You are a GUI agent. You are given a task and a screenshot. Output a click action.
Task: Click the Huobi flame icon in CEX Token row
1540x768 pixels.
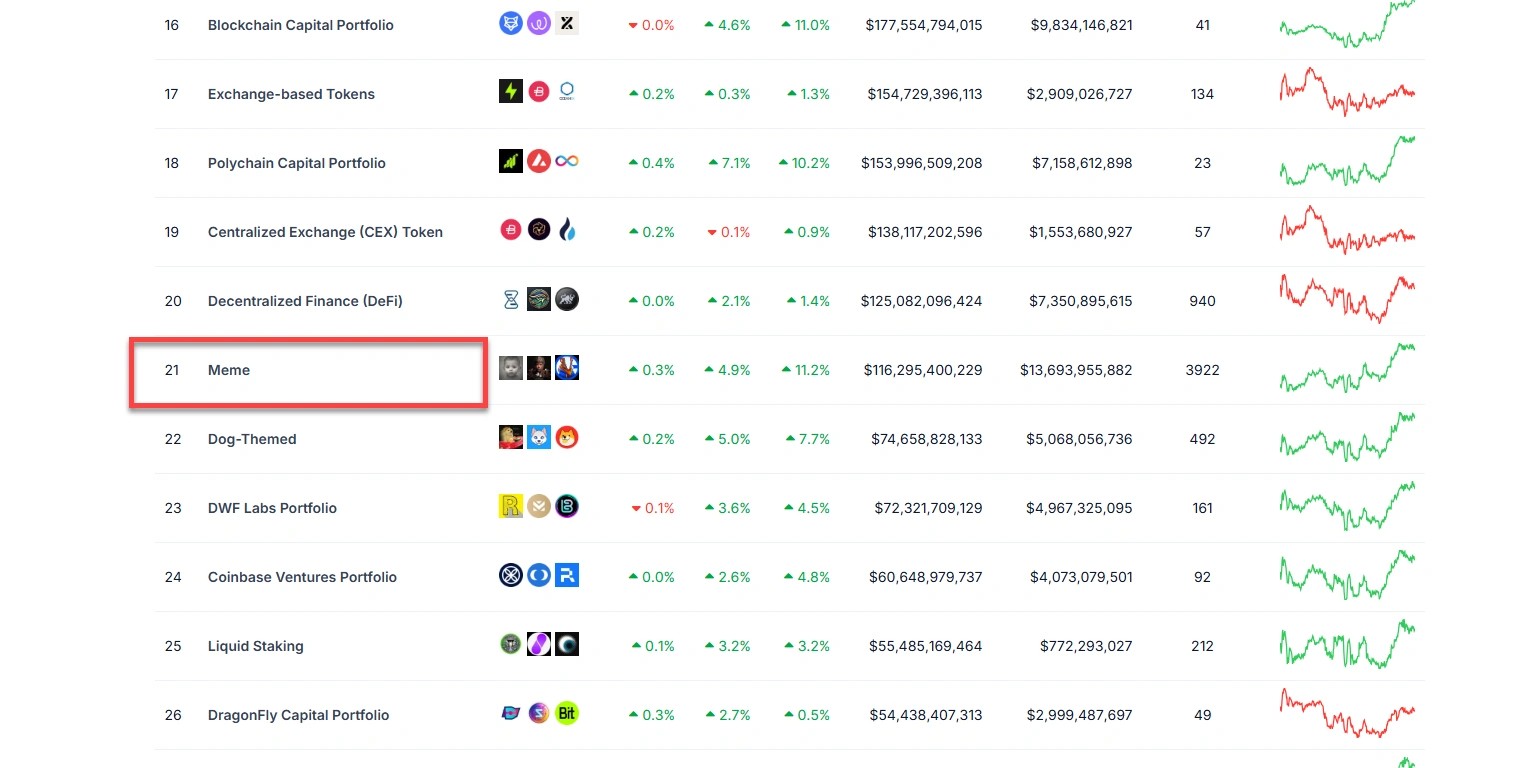click(x=567, y=231)
